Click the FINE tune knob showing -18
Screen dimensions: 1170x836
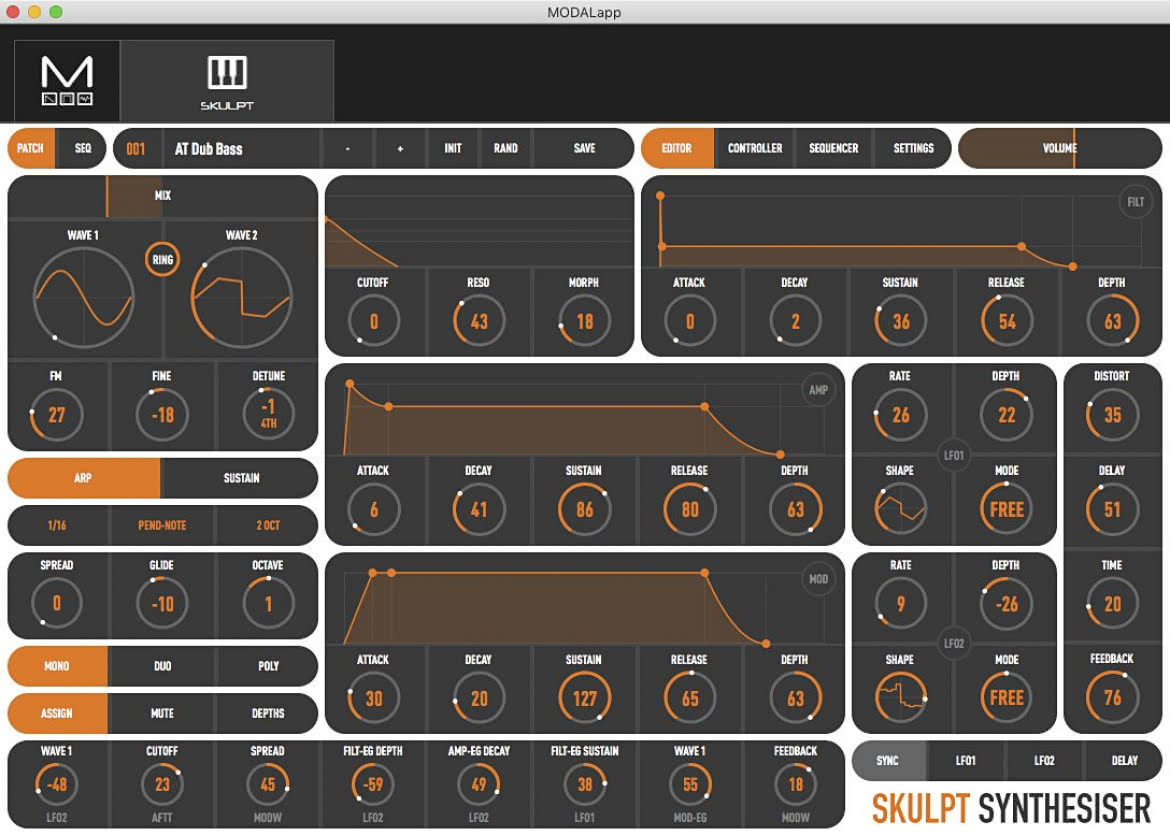point(162,414)
